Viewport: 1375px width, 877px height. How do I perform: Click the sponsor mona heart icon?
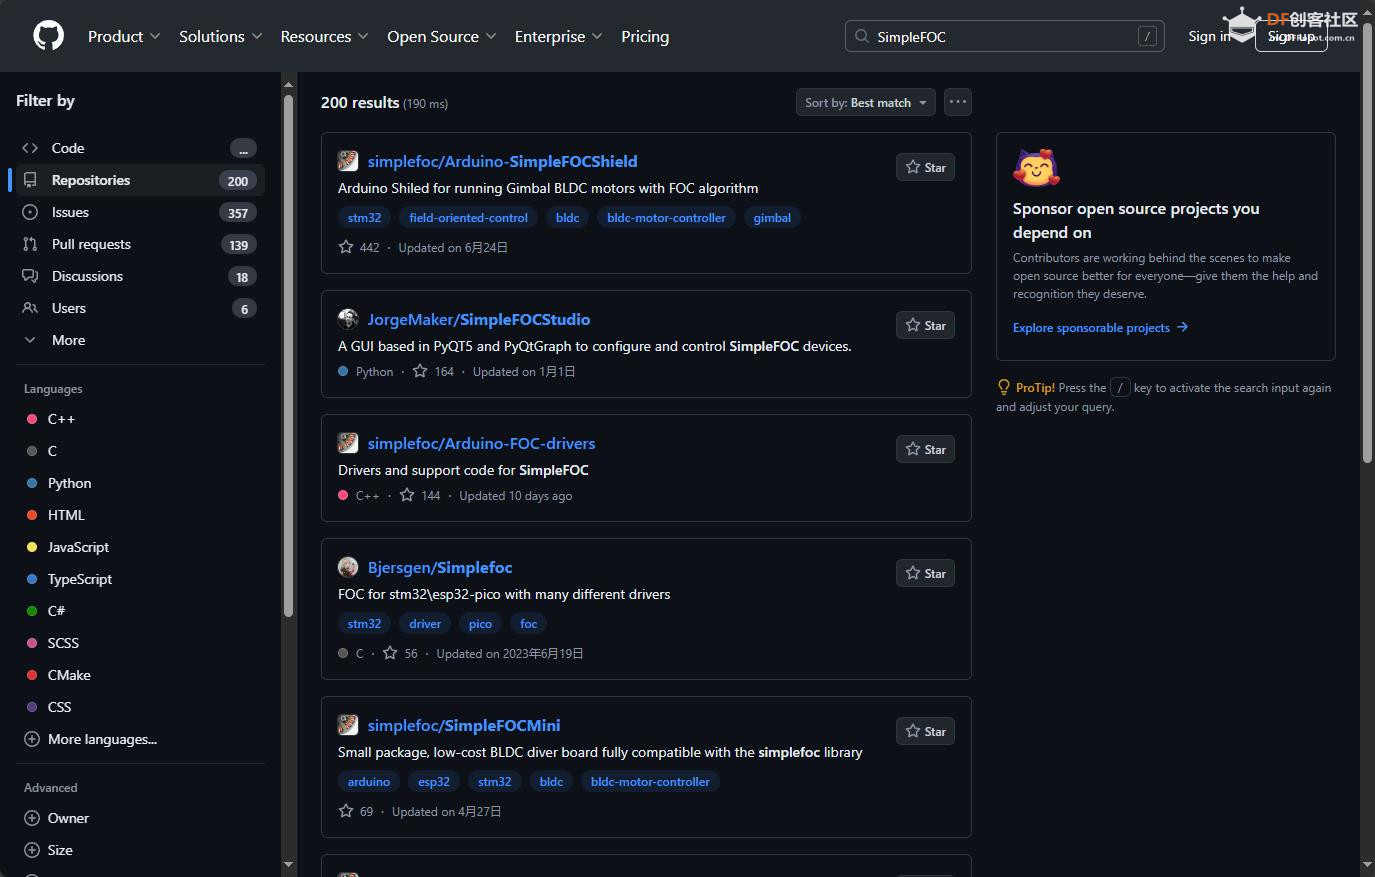point(1036,168)
